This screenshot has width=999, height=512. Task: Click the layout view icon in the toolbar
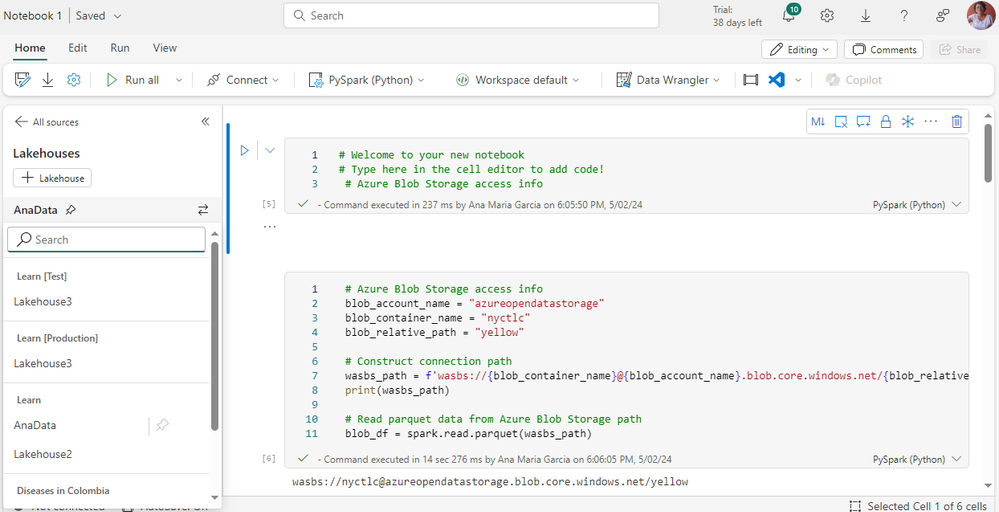click(751, 80)
